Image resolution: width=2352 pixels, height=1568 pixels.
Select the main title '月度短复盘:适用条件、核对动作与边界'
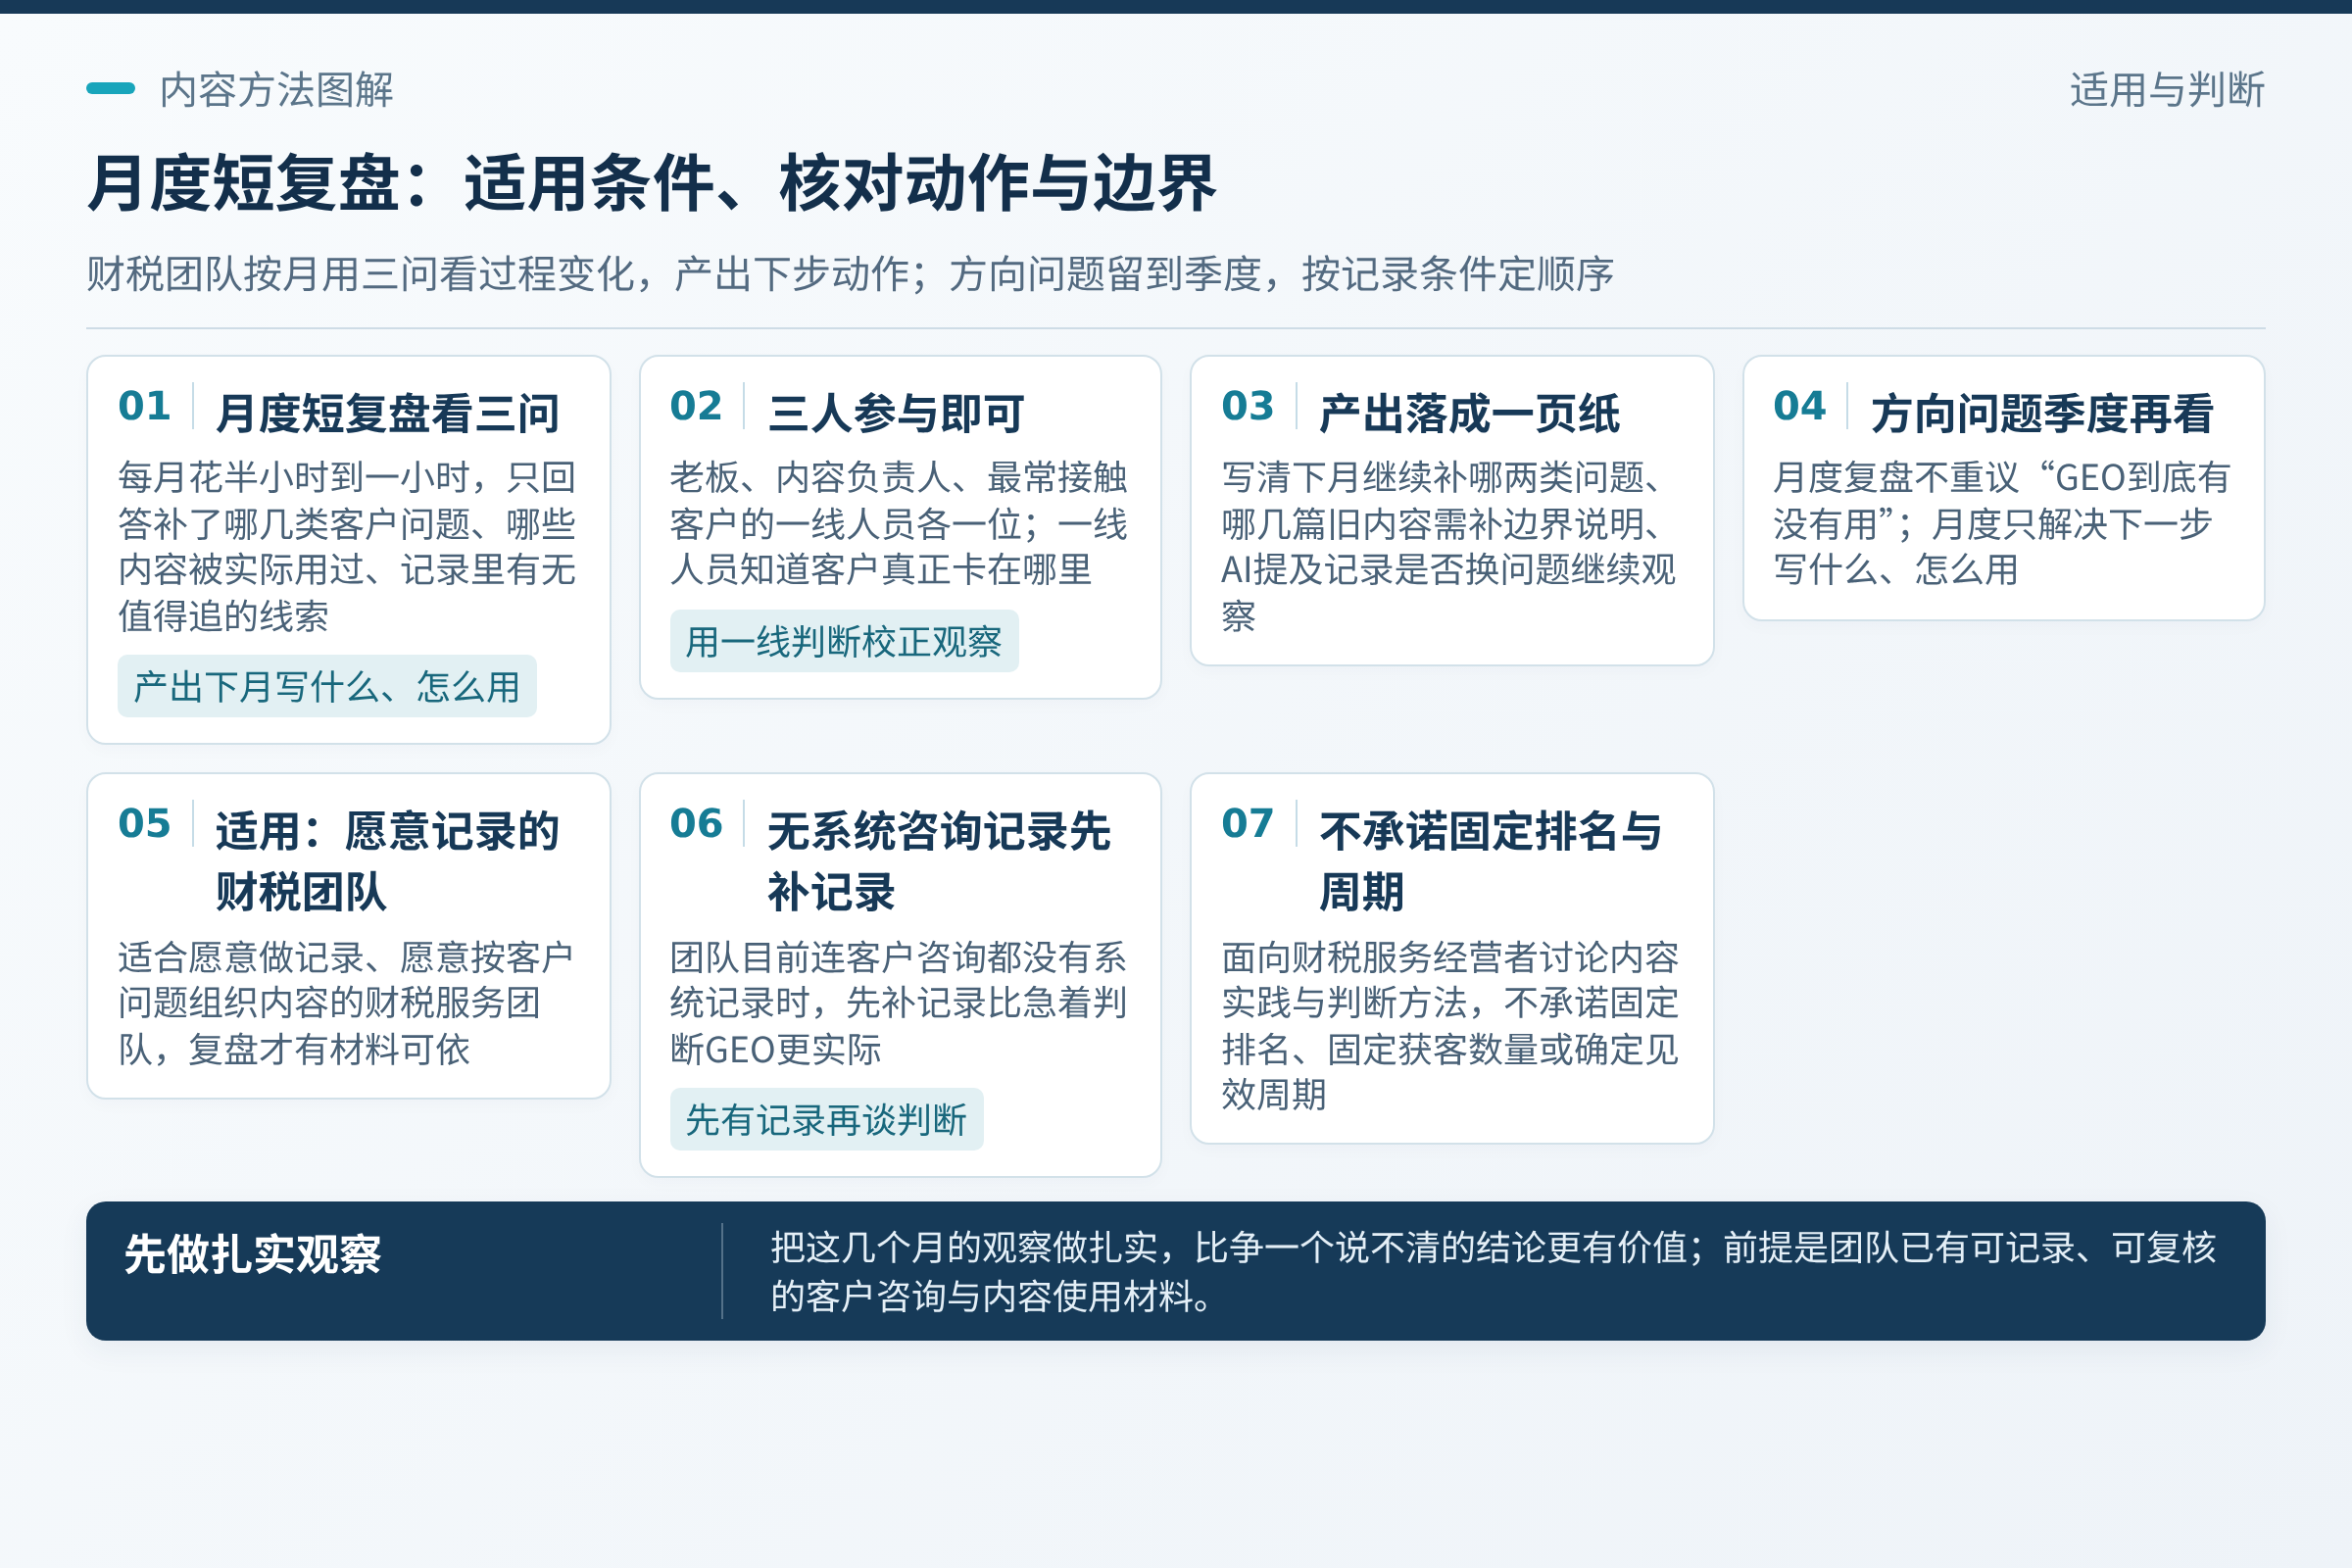coord(651,184)
